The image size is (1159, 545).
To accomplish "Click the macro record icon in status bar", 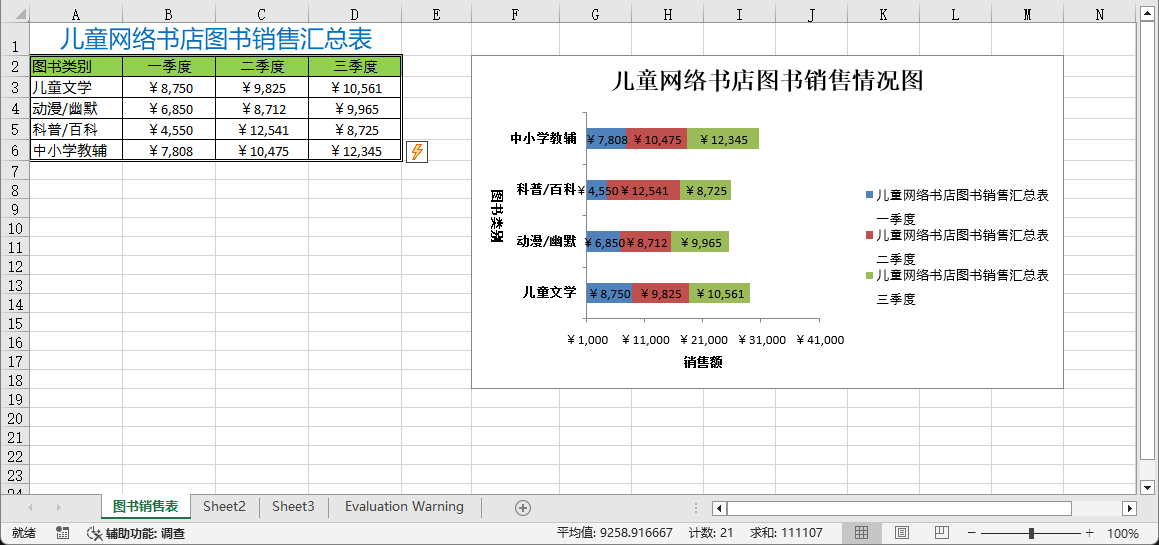I will [63, 534].
